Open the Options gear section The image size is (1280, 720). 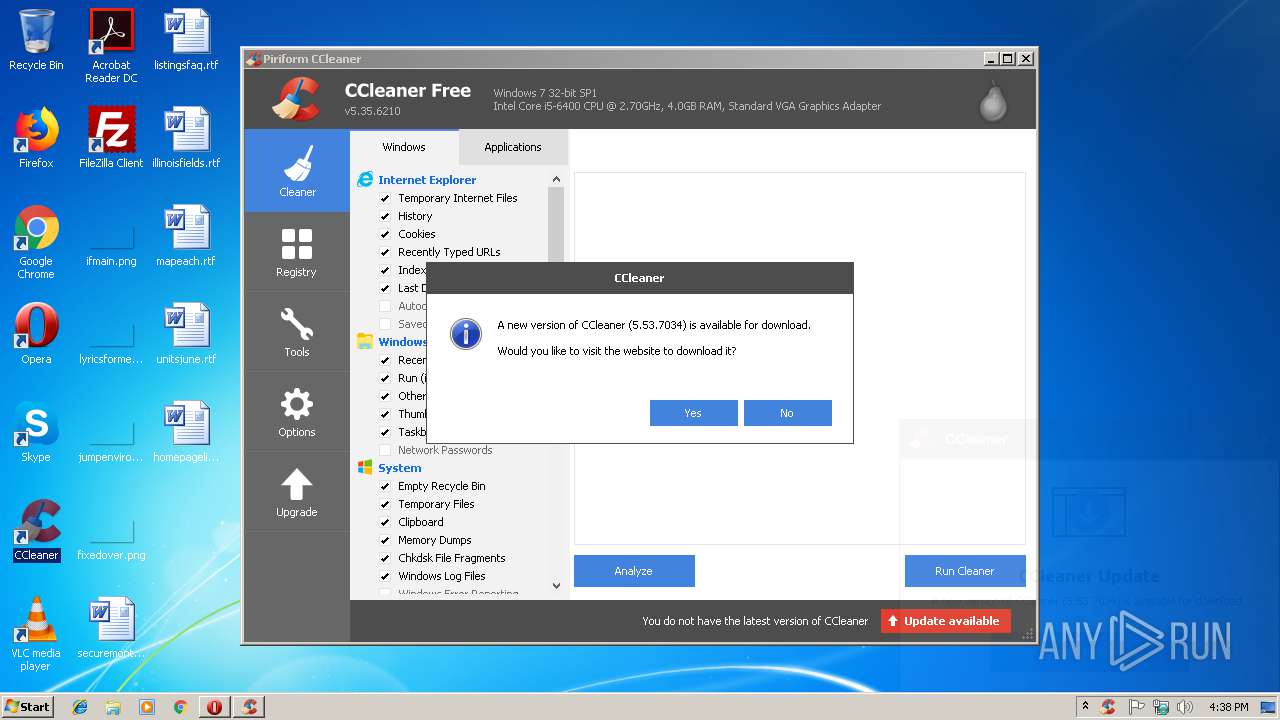297,411
